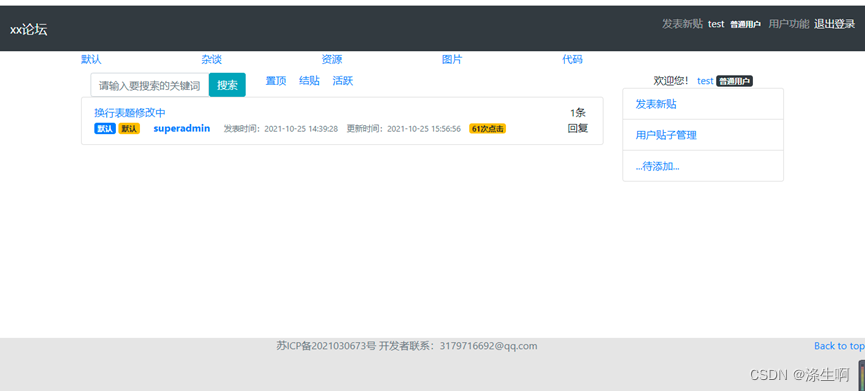Select the 苏ICP备2021030673号 footer text
This screenshot has width=865, height=391.
tap(327, 346)
